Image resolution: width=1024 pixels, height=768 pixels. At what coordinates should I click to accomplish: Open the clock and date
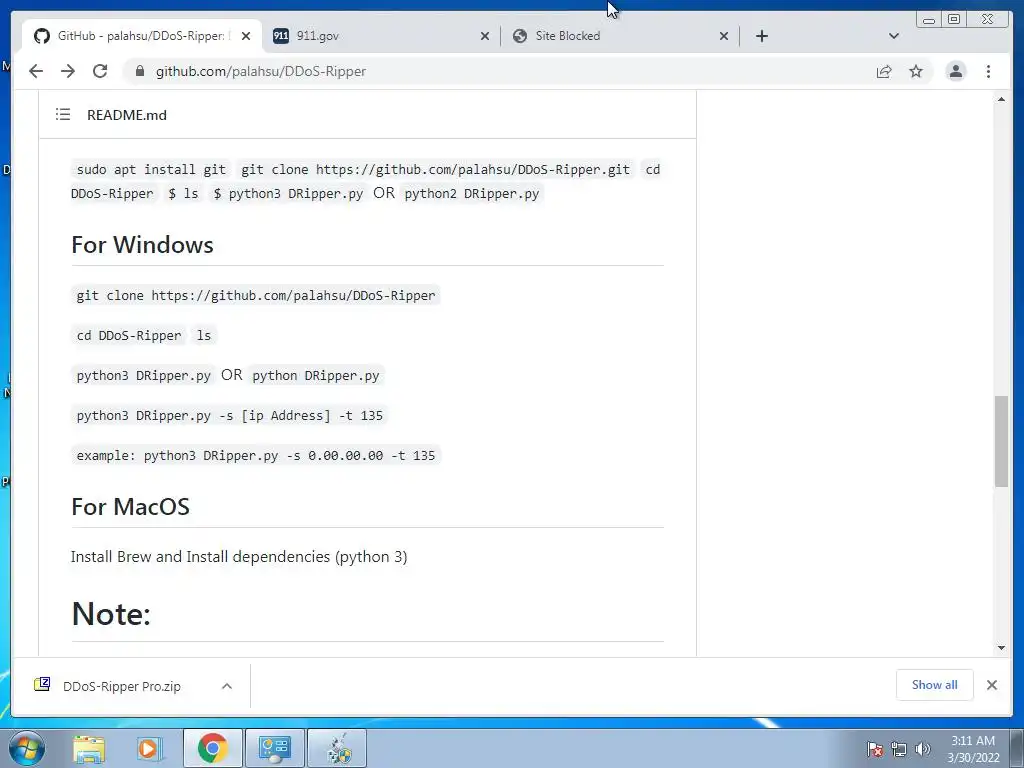click(973, 749)
